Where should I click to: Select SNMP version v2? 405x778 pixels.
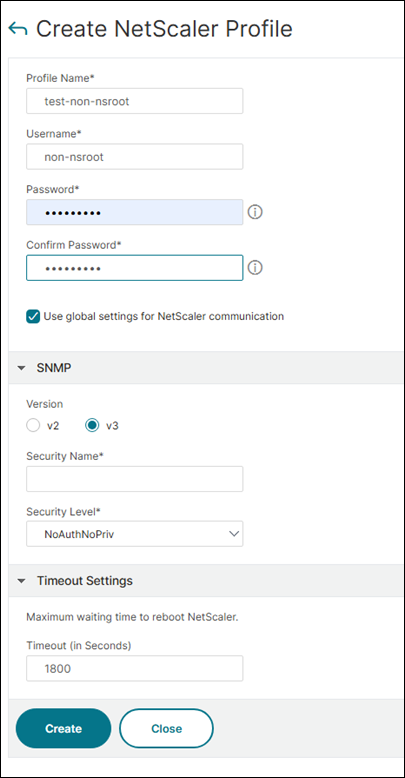coord(33,426)
